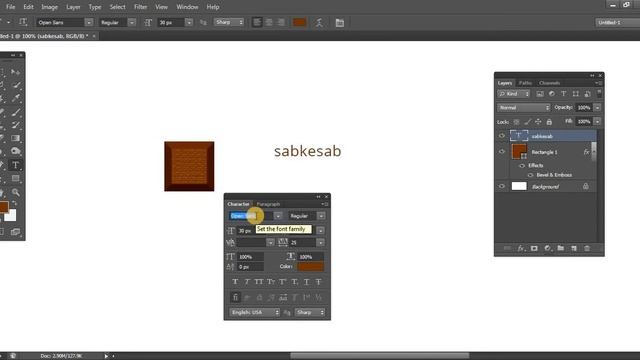Click the Create warped text icon
The width and height of the screenshot is (640, 360).
pos(319,23)
